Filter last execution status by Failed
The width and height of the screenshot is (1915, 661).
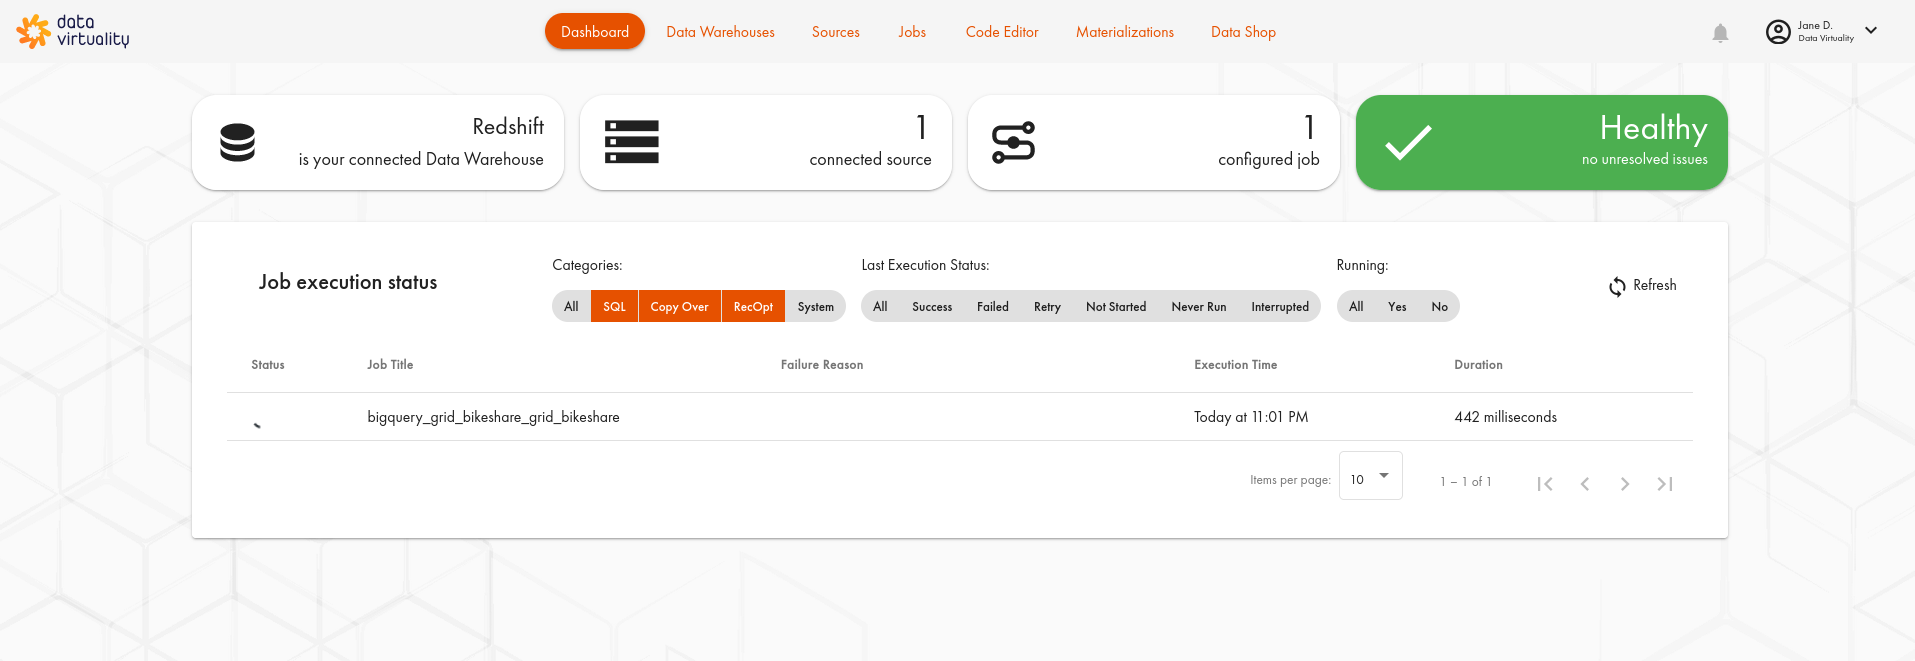pos(992,307)
